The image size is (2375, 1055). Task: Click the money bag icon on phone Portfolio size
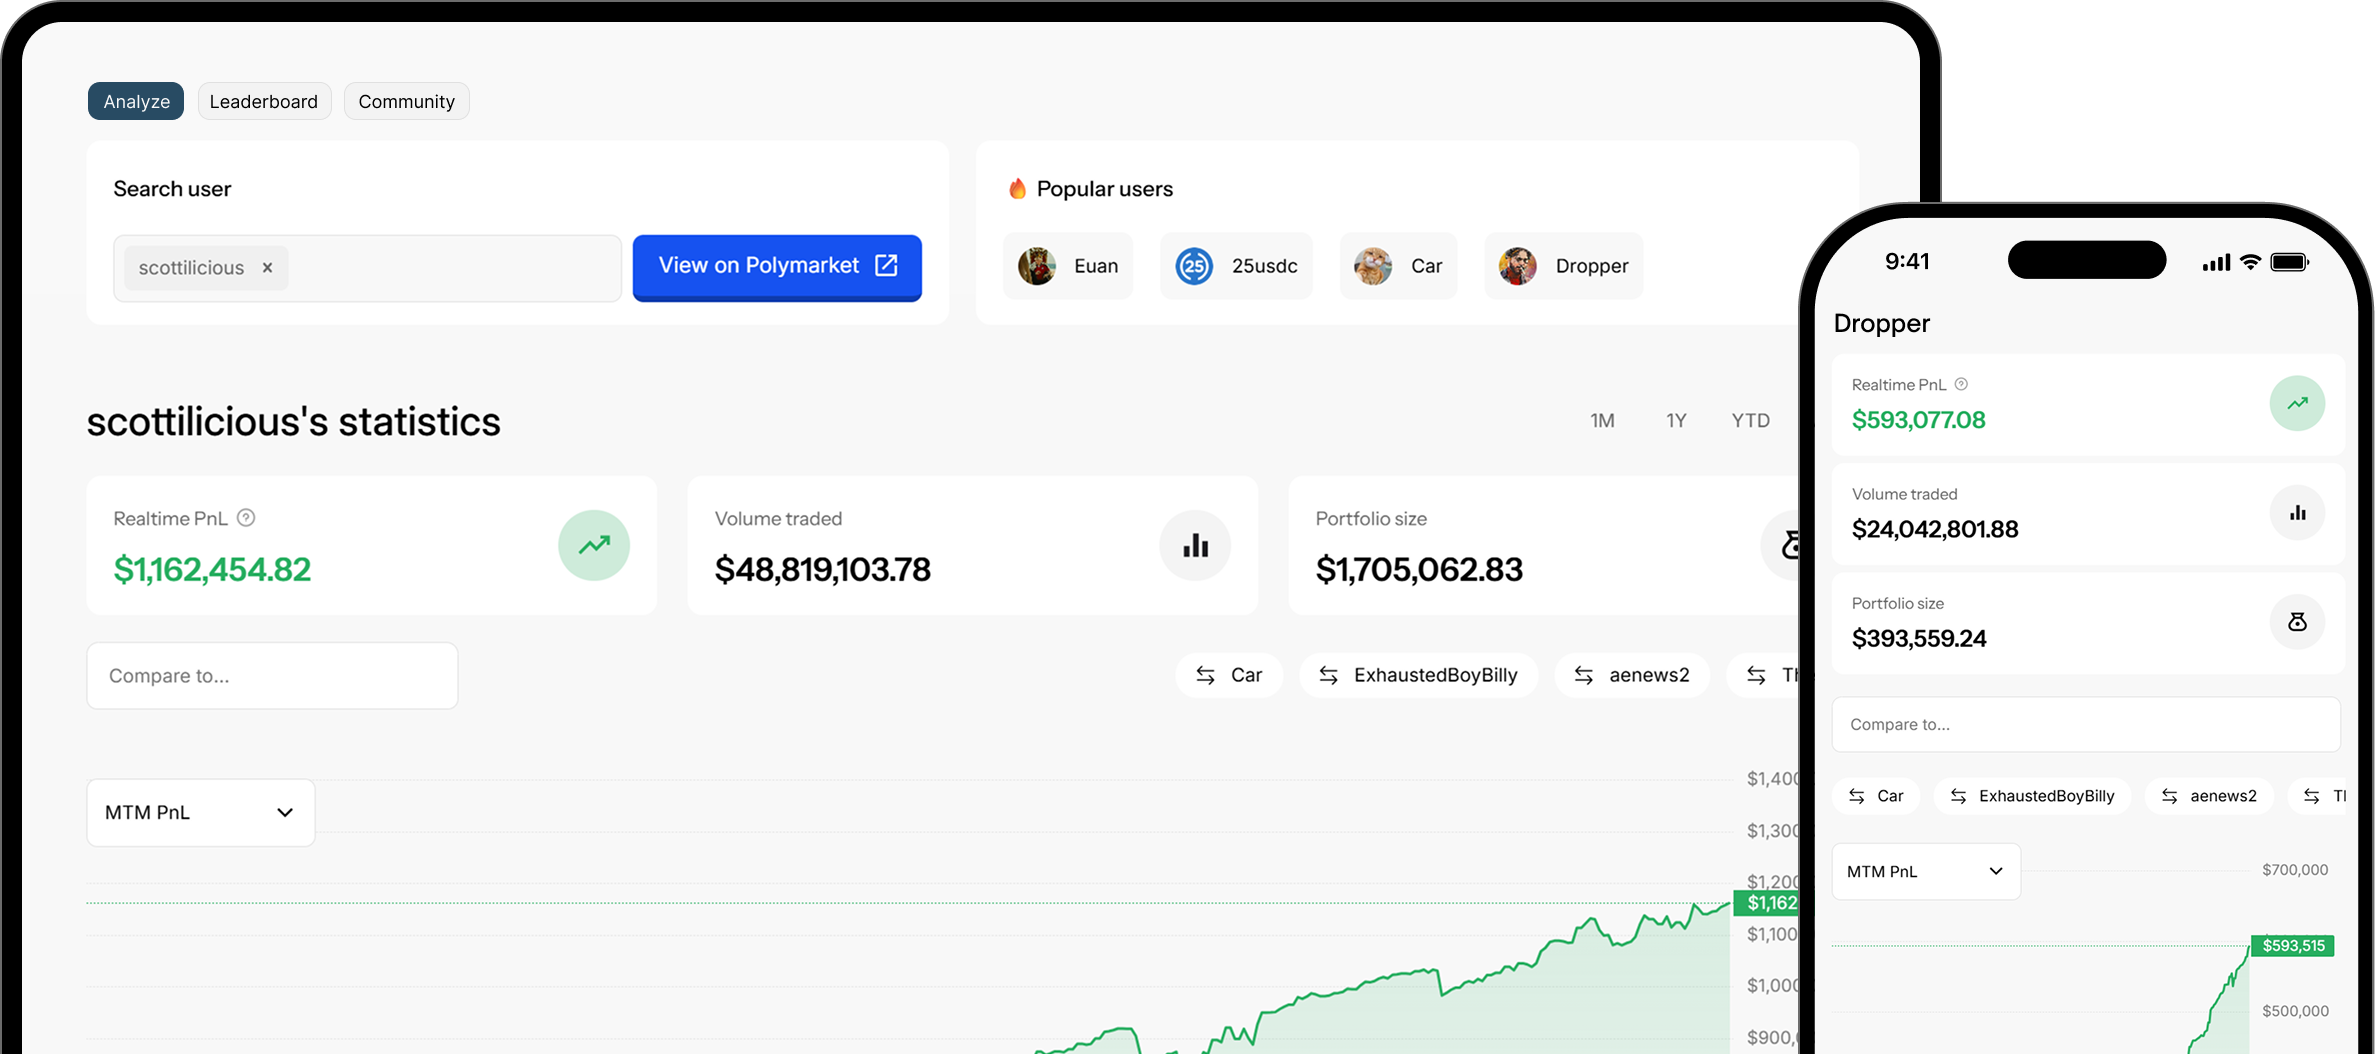coord(2298,622)
